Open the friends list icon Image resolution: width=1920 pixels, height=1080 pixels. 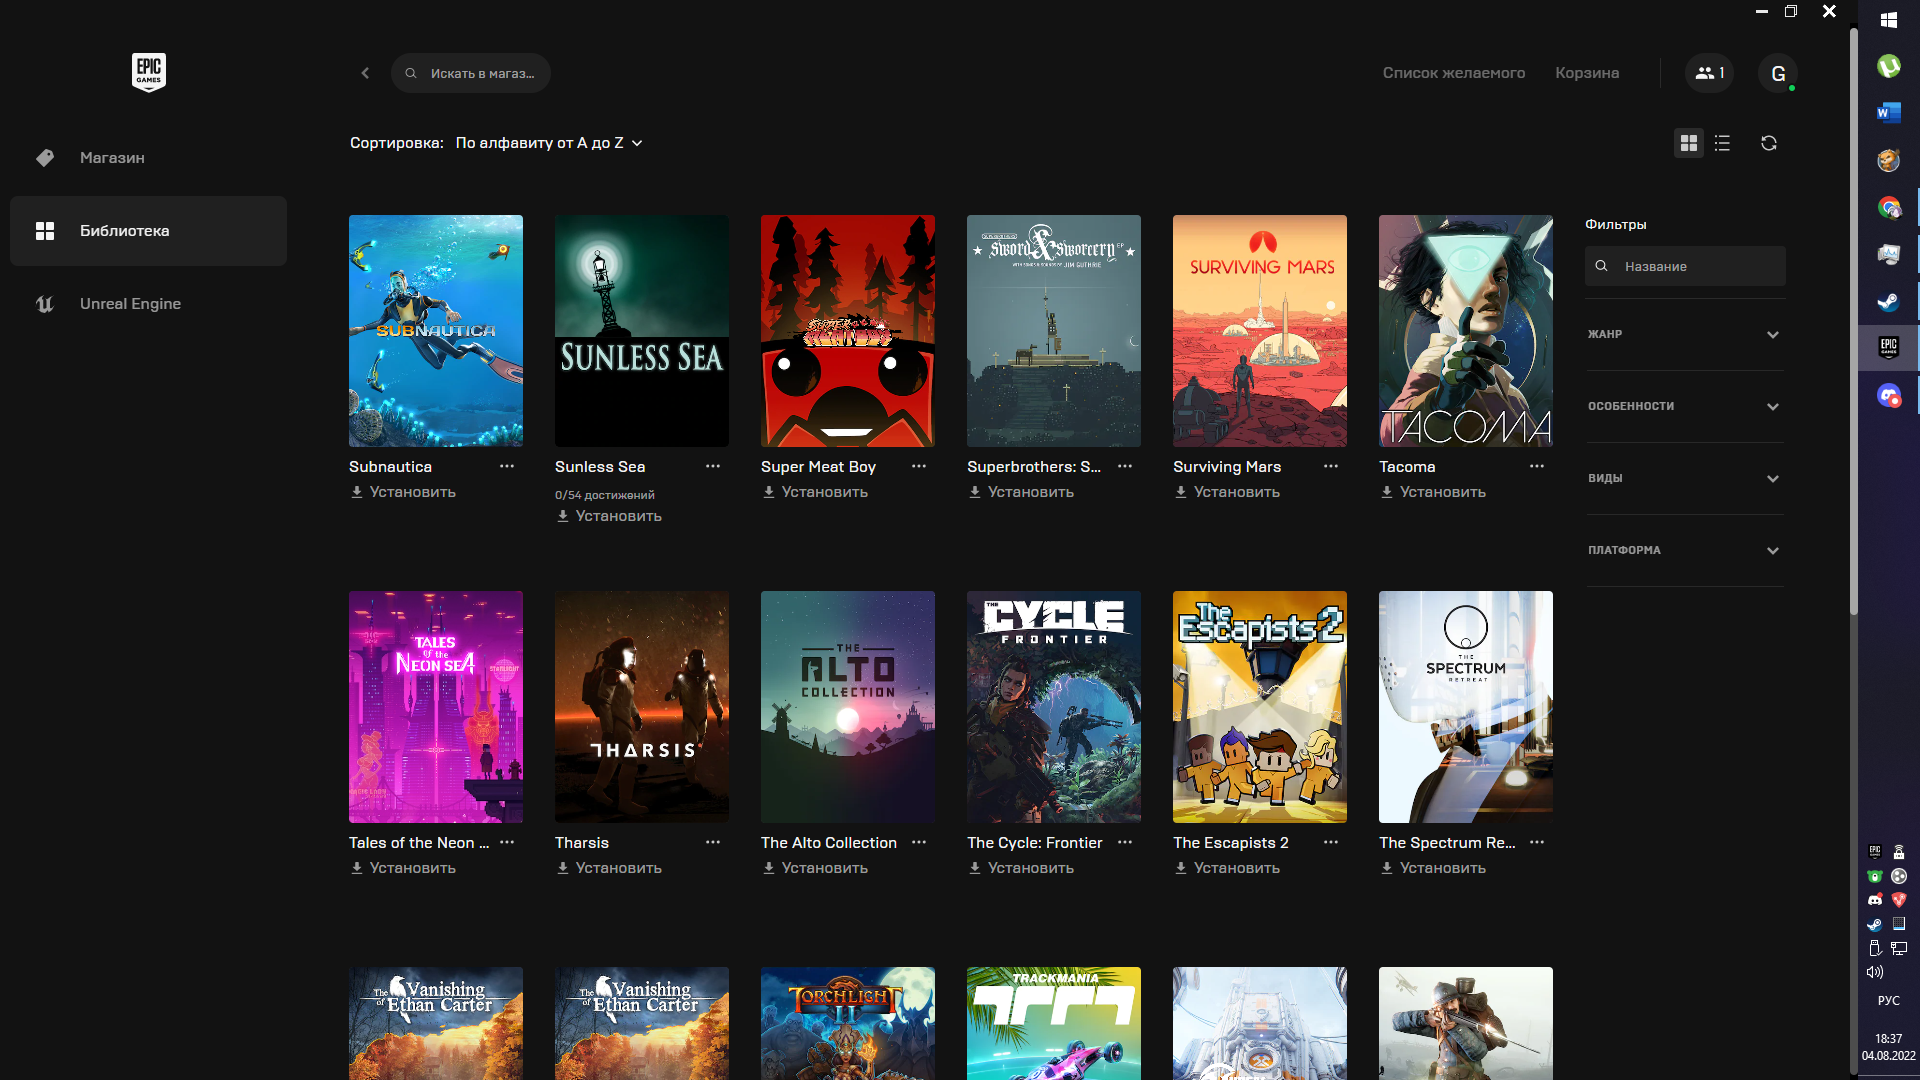point(1709,73)
